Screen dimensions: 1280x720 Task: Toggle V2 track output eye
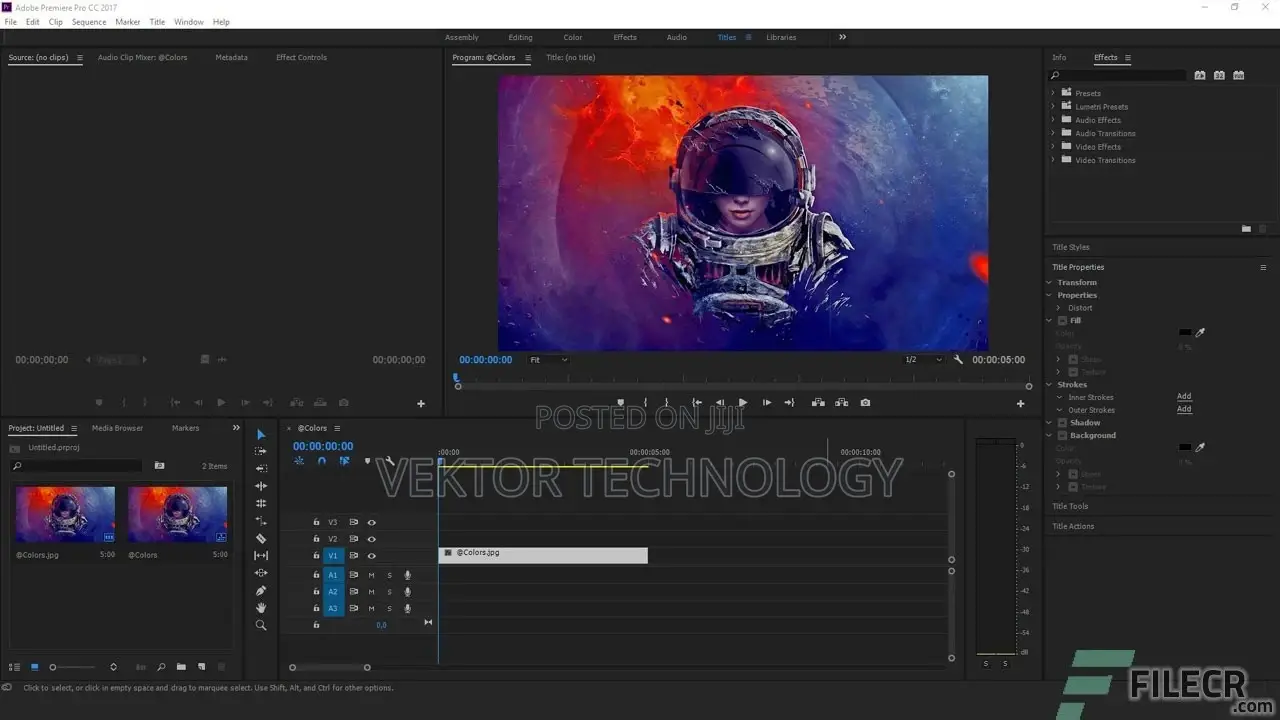click(x=372, y=539)
